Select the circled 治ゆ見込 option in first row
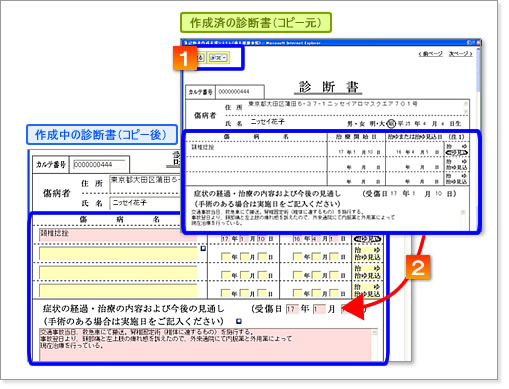This screenshot has height=389, width=509. pyautogui.click(x=367, y=239)
